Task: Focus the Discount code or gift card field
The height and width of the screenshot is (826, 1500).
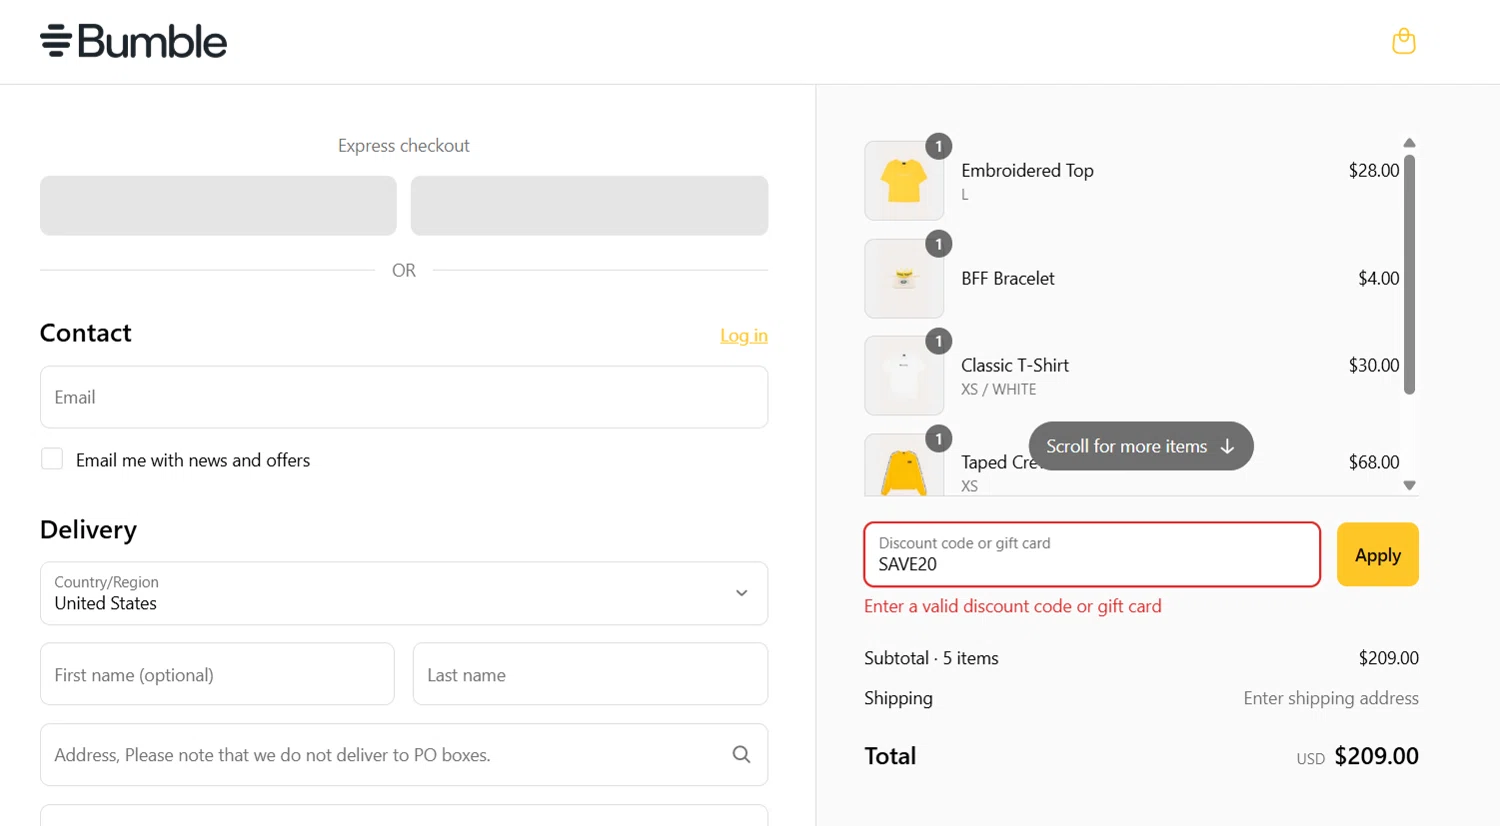Action: (x=1091, y=555)
